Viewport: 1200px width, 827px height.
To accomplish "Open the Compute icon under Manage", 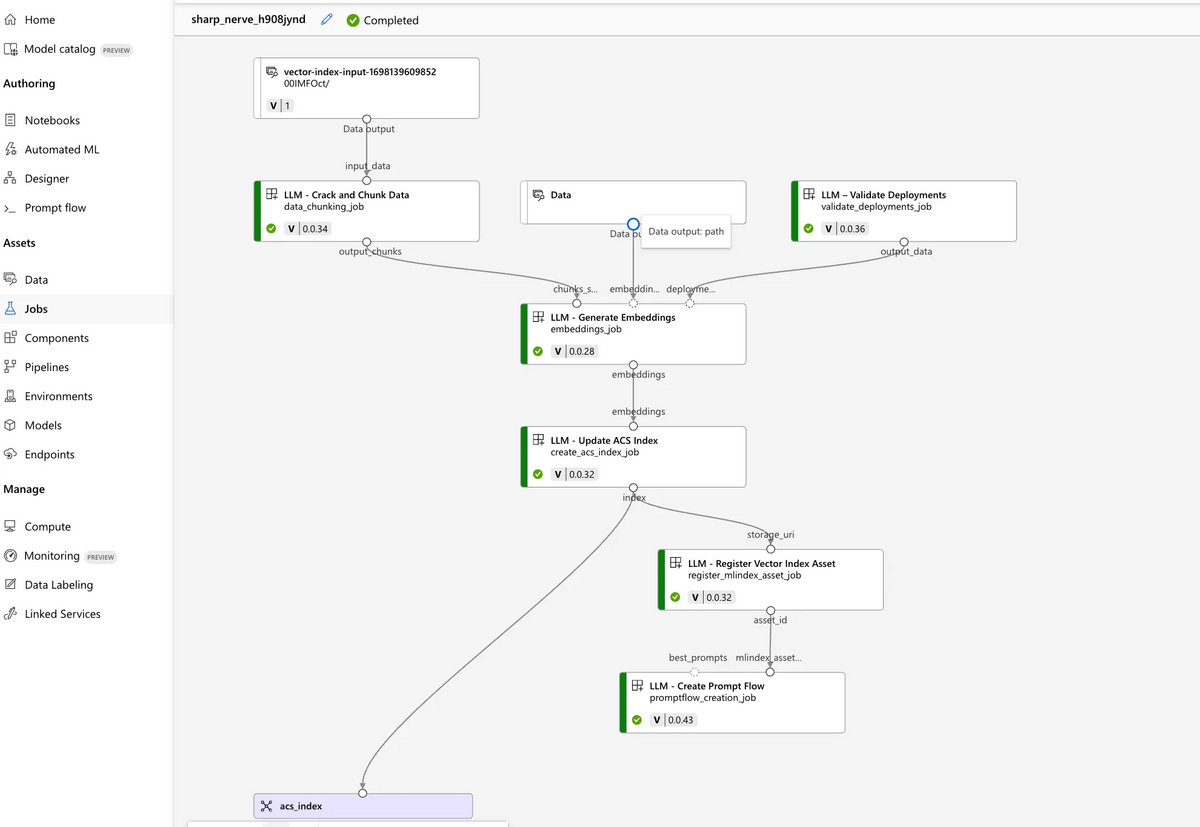I will pyautogui.click(x=12, y=526).
